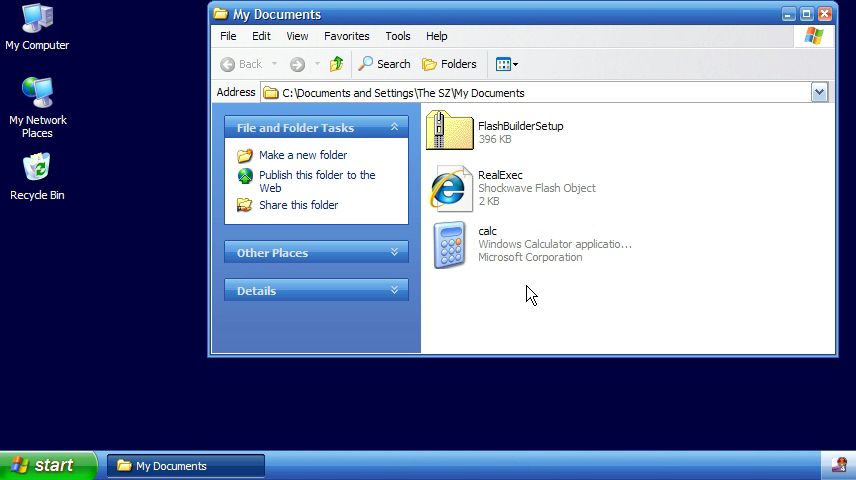Select the RealExec Shockwave Flash file icon
The height and width of the screenshot is (480, 856).
click(x=449, y=188)
